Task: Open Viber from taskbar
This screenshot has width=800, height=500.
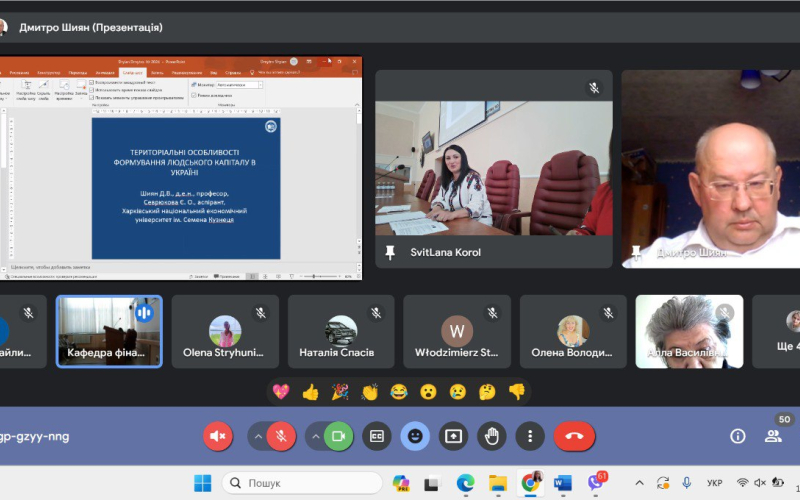Action: 595,483
